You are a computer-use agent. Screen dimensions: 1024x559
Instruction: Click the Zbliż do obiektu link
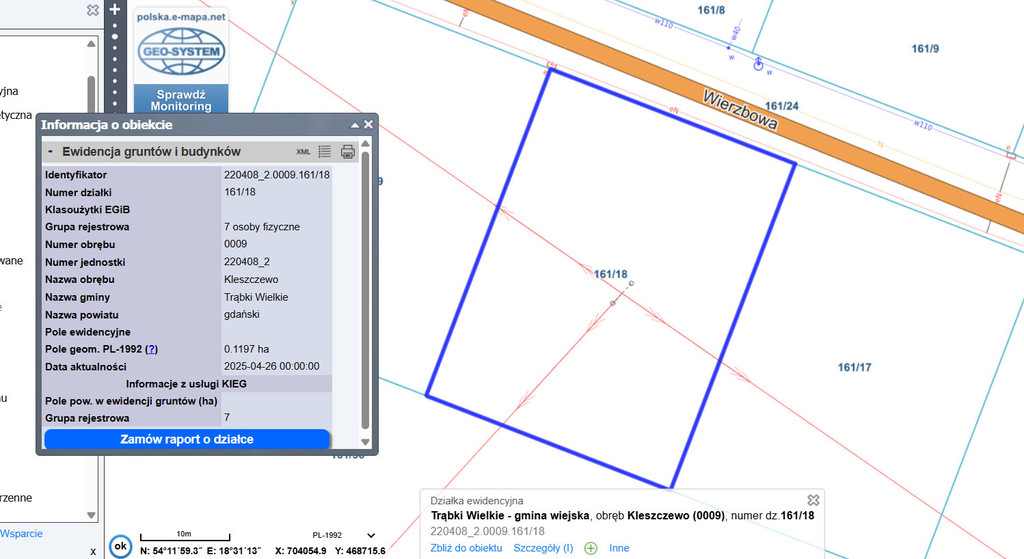pos(466,548)
